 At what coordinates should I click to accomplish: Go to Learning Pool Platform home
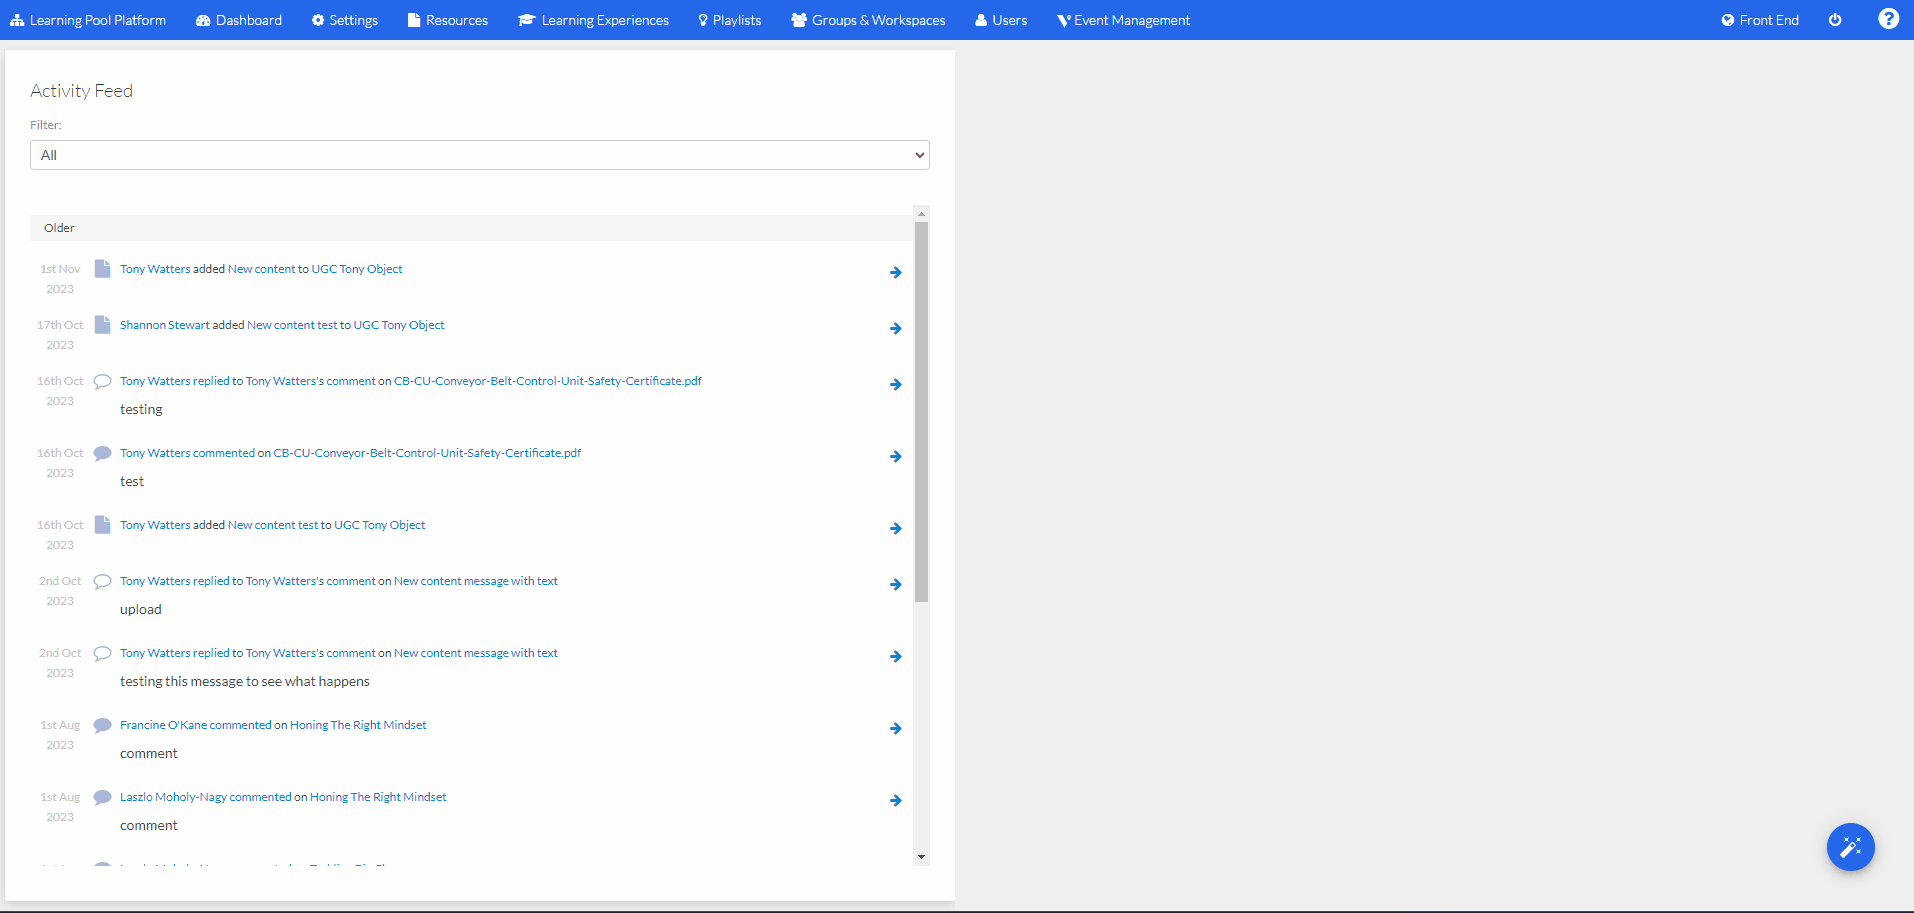pos(88,19)
